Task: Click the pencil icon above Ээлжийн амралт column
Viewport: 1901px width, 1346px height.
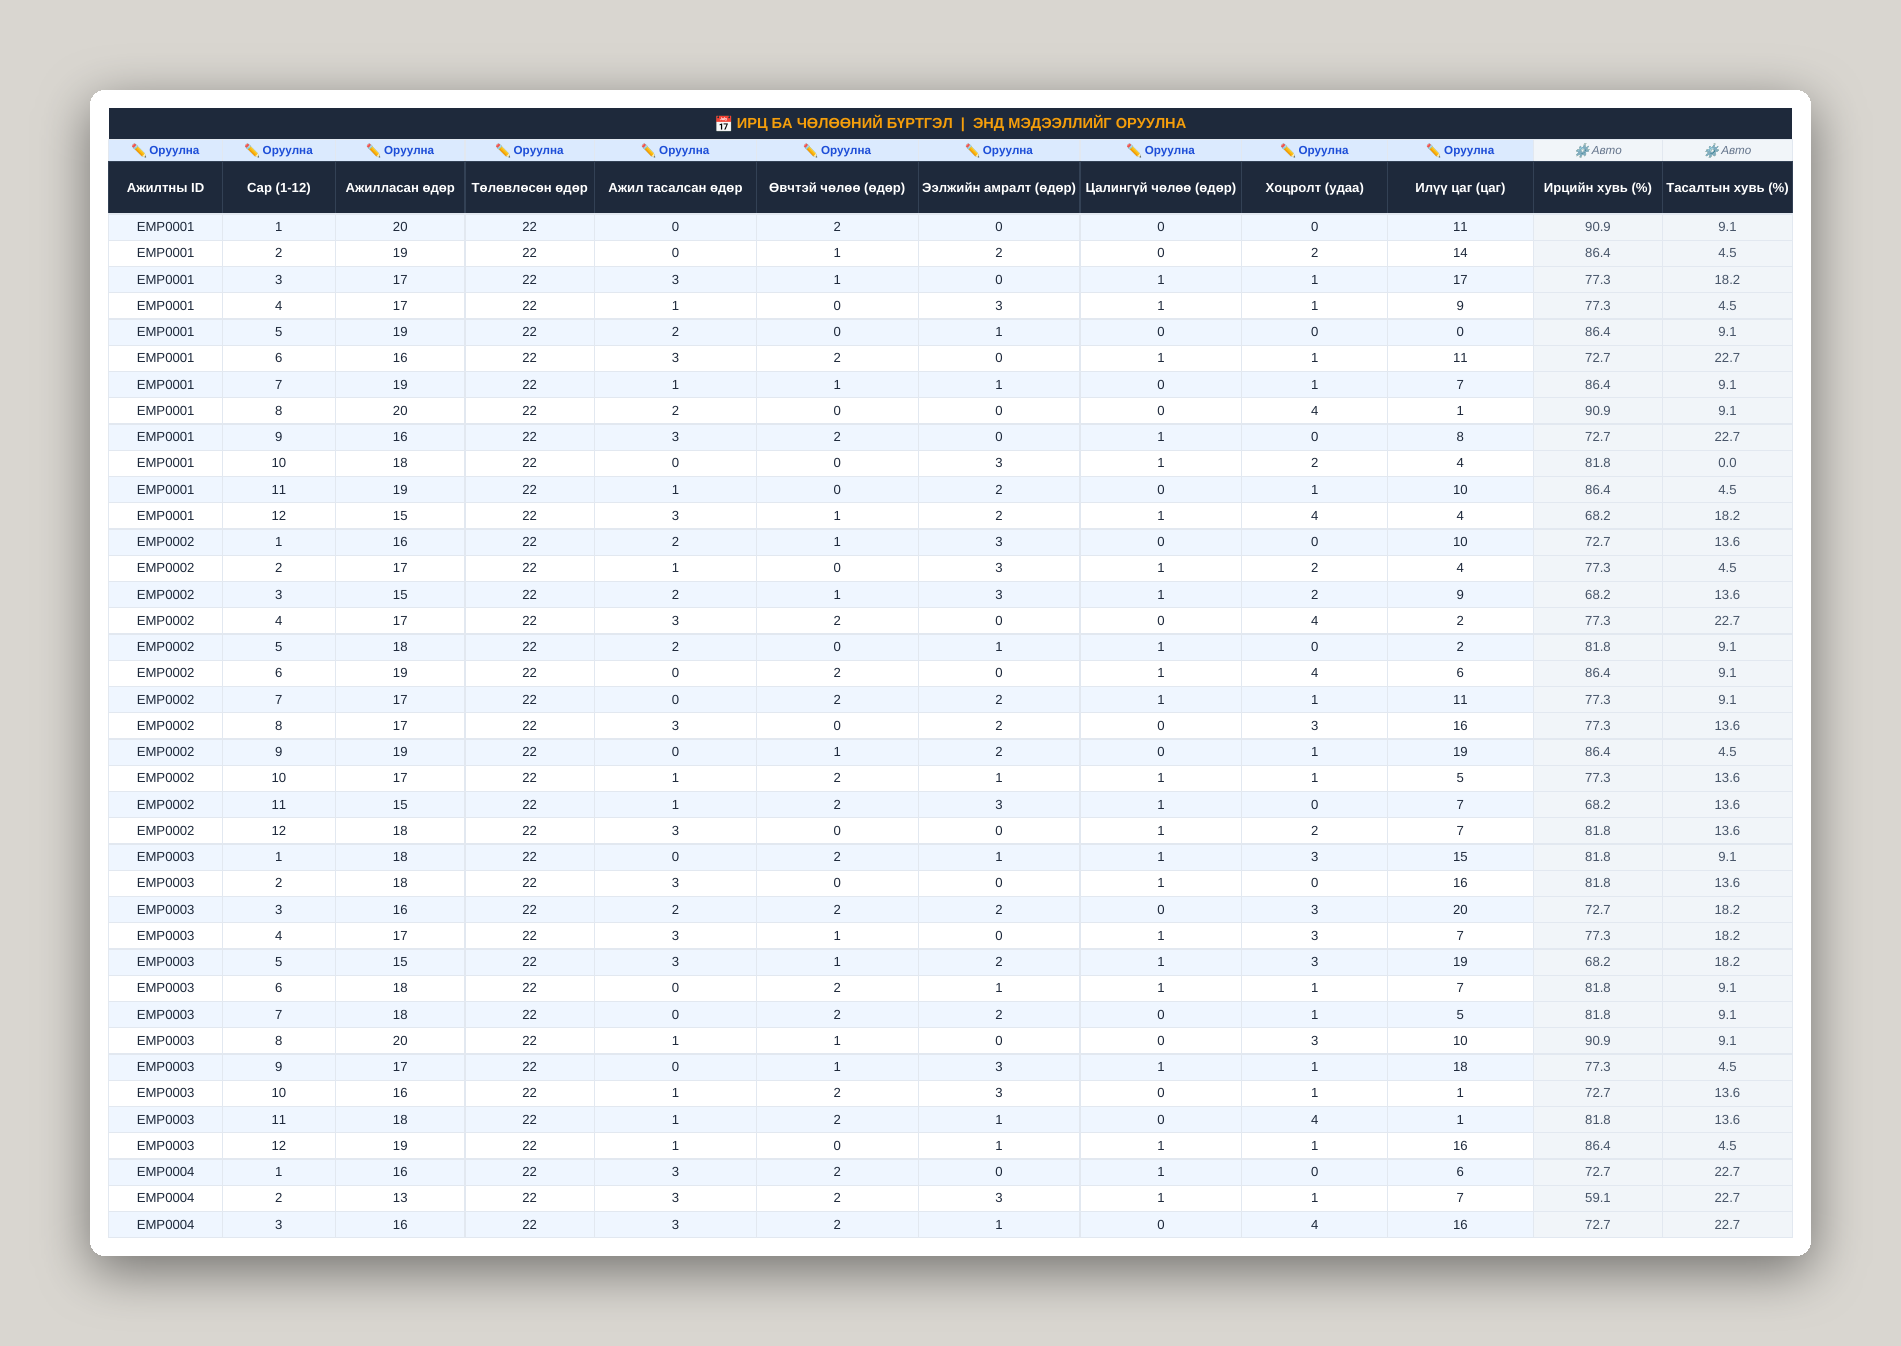Action: (x=972, y=150)
